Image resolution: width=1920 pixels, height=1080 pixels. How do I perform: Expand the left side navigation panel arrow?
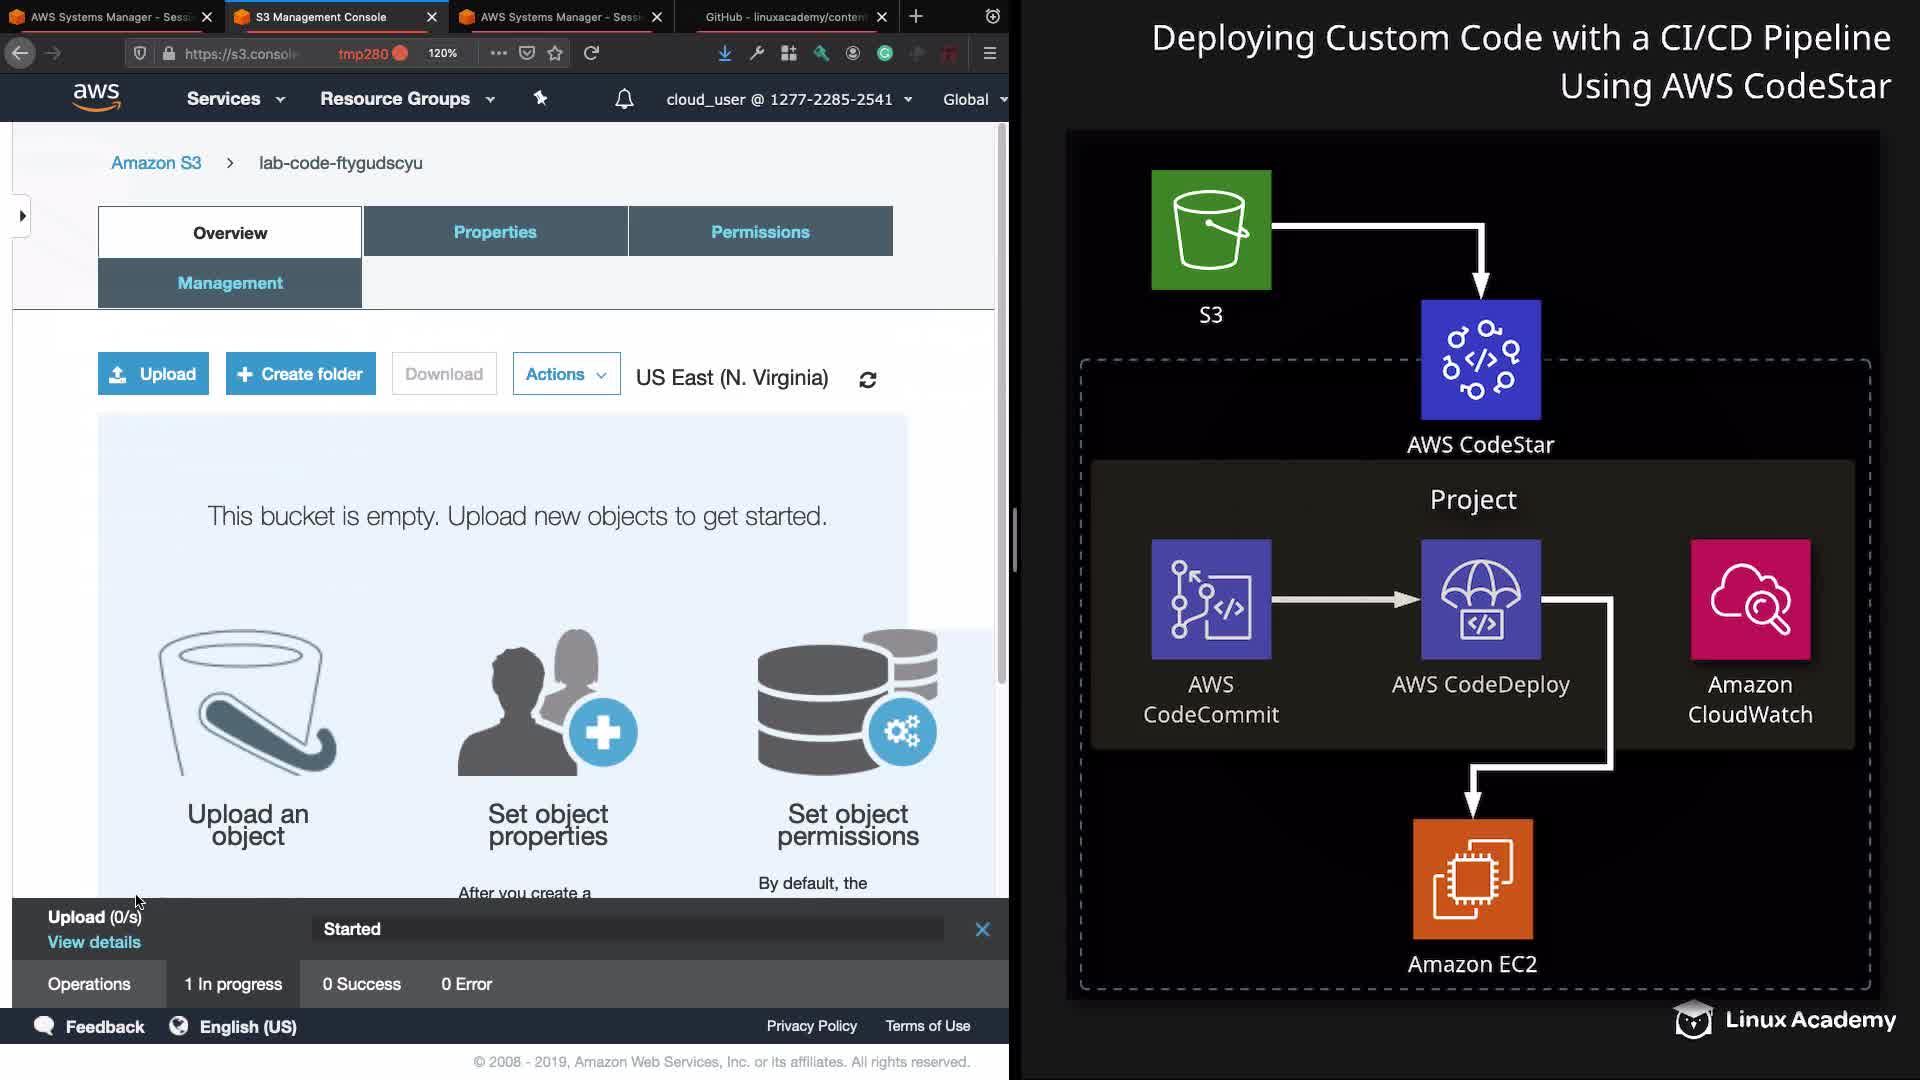(x=22, y=216)
